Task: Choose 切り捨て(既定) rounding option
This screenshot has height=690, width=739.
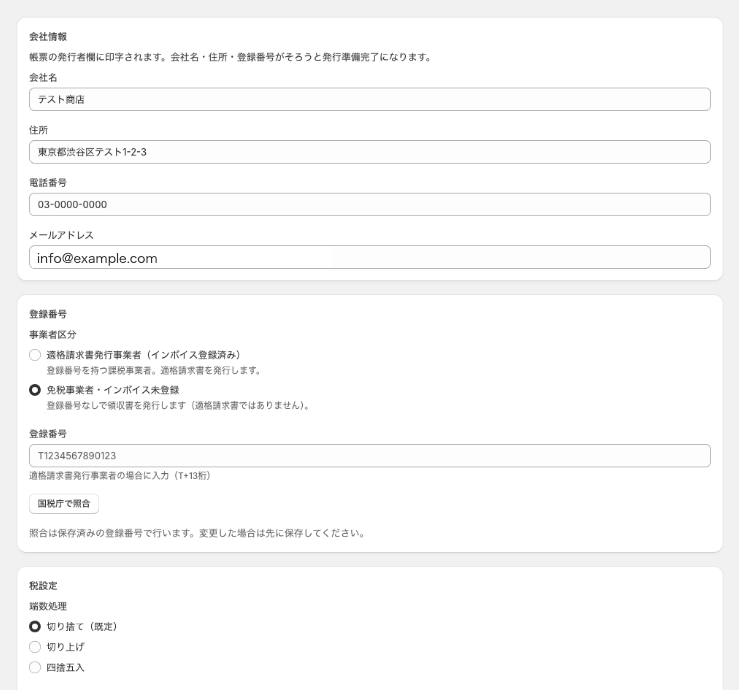Action: [x=35, y=626]
